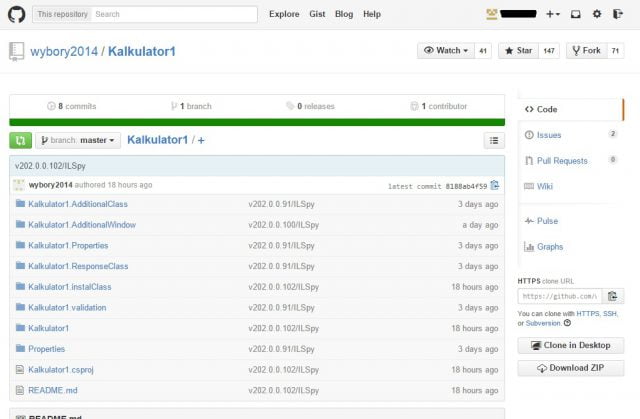Image resolution: width=640 pixels, height=419 pixels.
Task: Open the plus create-new menu in header
Action: coord(553,14)
